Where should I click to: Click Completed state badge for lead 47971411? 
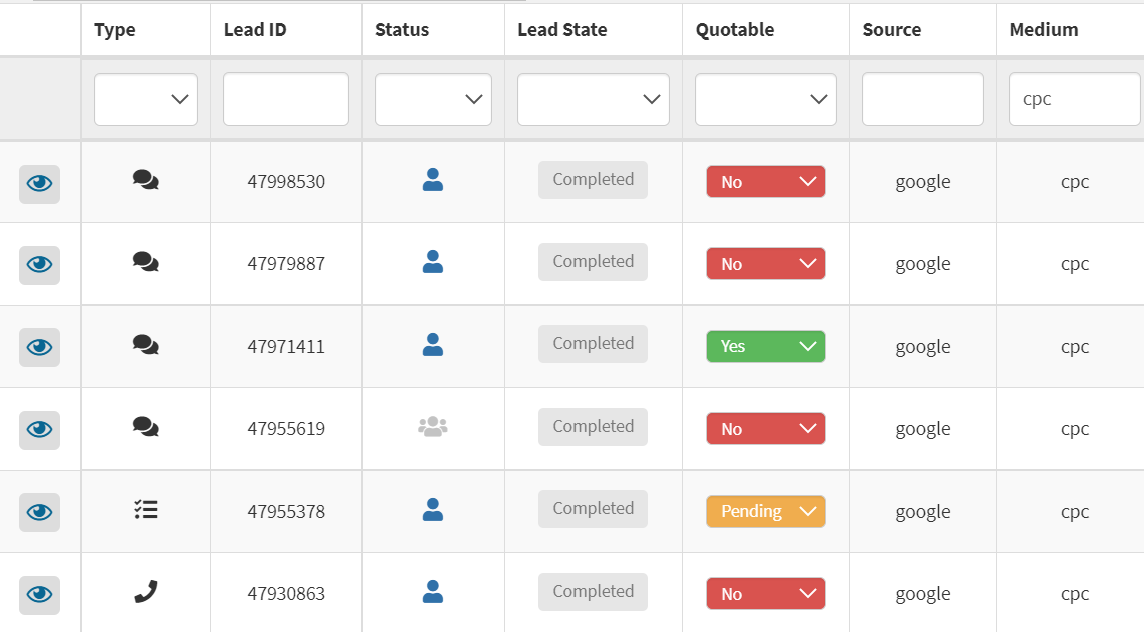tap(593, 344)
